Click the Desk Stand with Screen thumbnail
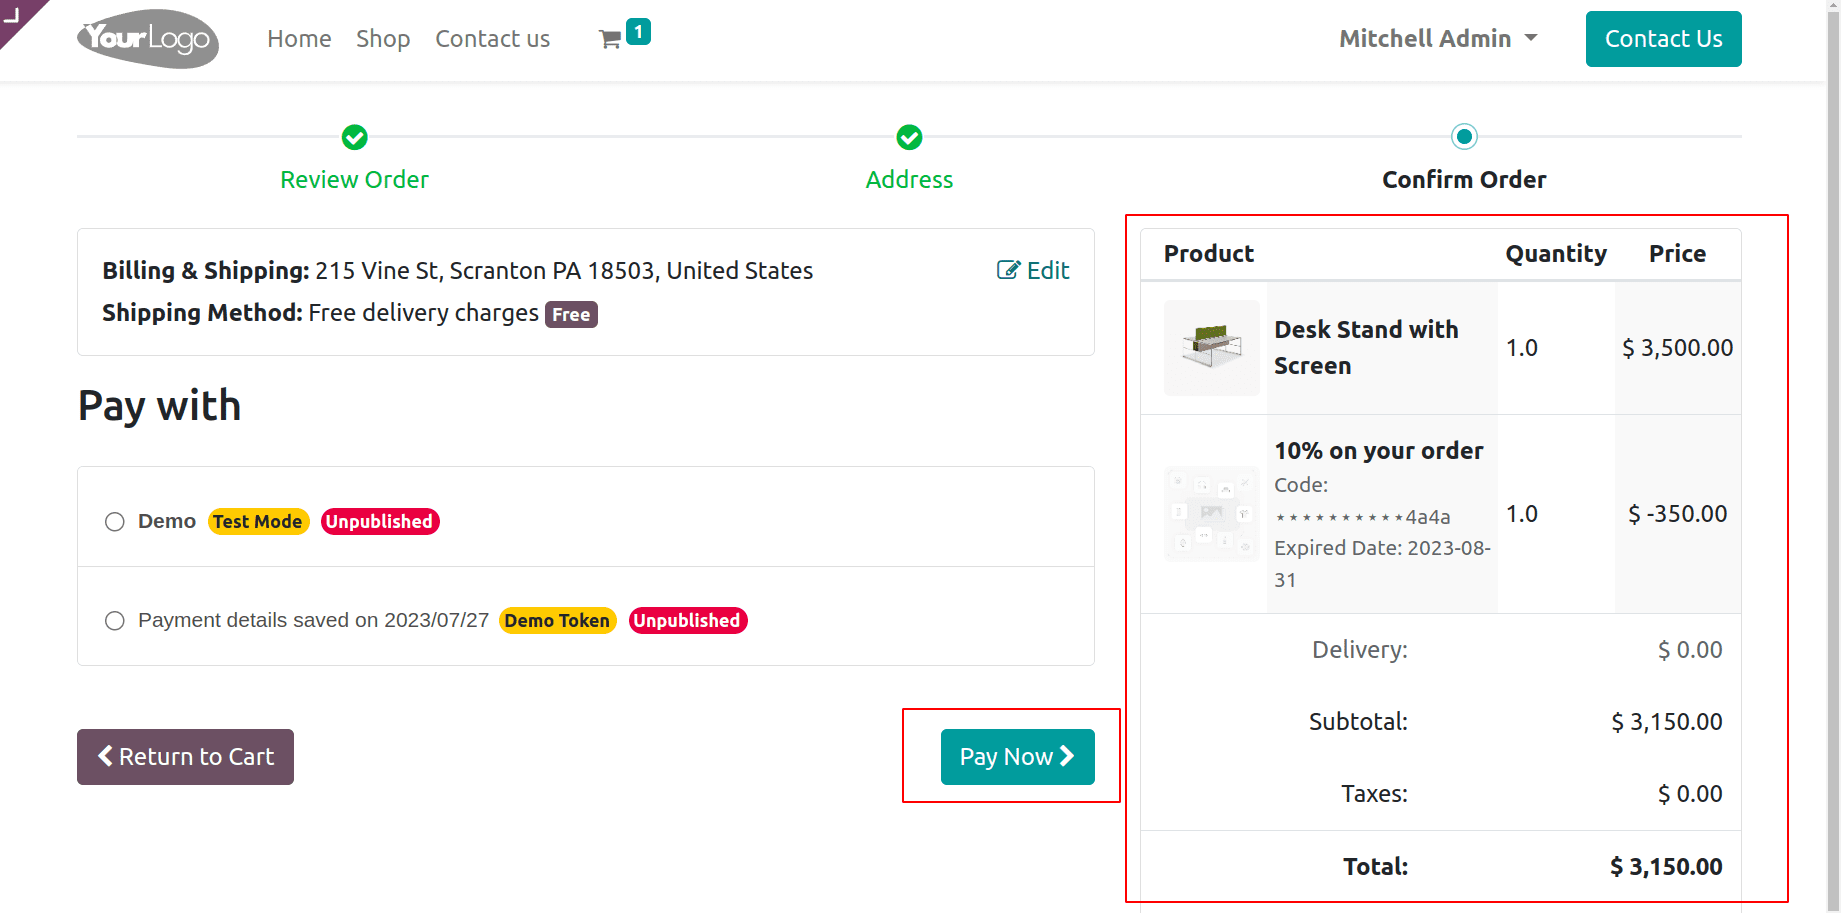Image resolution: width=1841 pixels, height=913 pixels. click(1211, 348)
